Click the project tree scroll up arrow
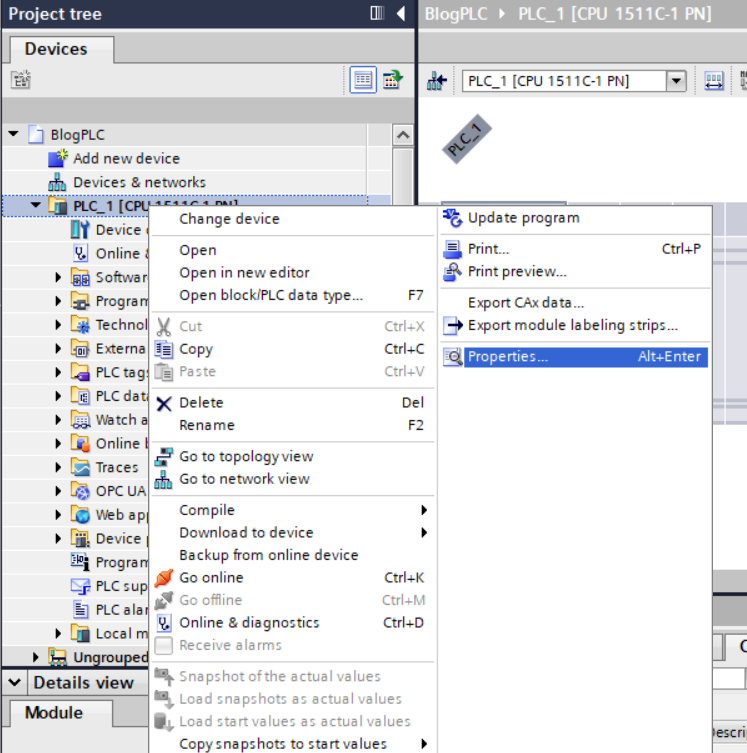This screenshot has height=753, width=747. tap(403, 135)
